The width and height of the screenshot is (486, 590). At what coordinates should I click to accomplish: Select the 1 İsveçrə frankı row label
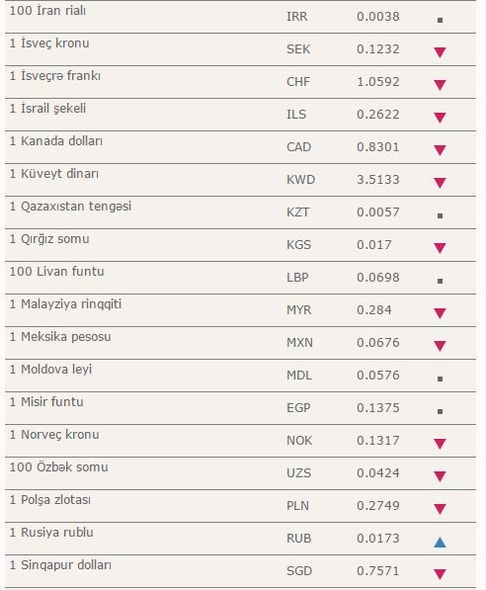pos(55,76)
